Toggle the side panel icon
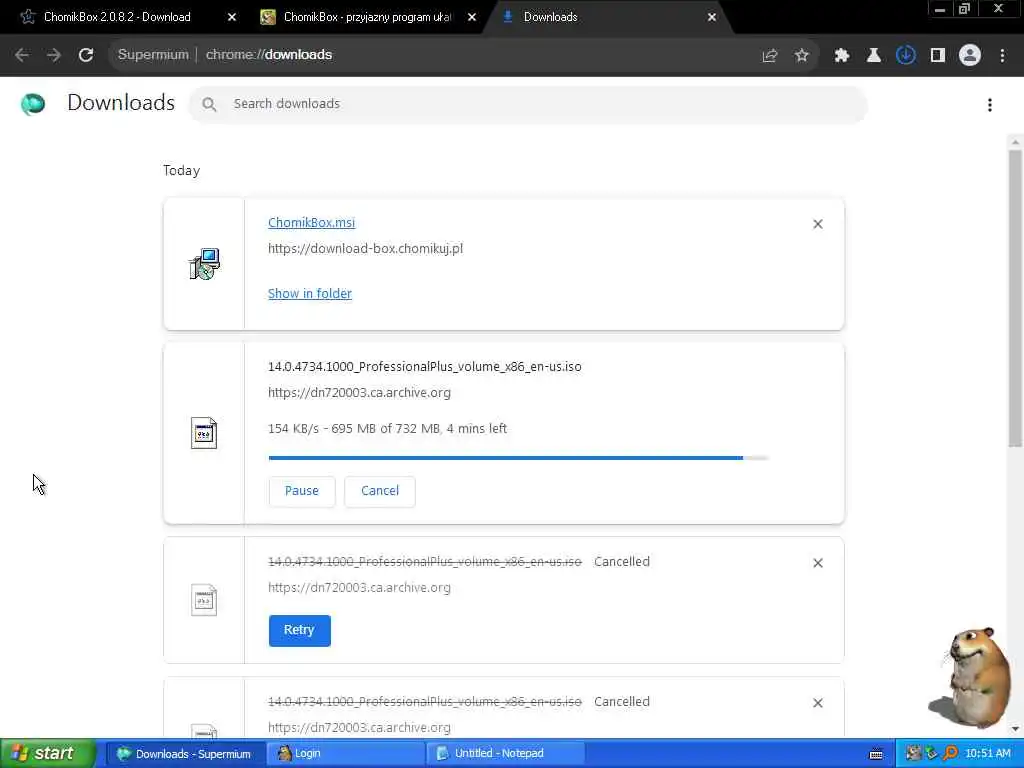Viewport: 1024px width, 768px height. (x=938, y=56)
